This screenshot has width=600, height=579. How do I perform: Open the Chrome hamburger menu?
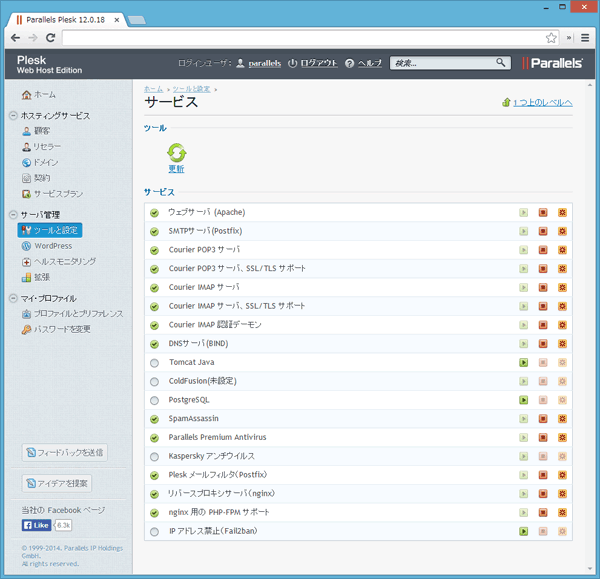coord(585,38)
